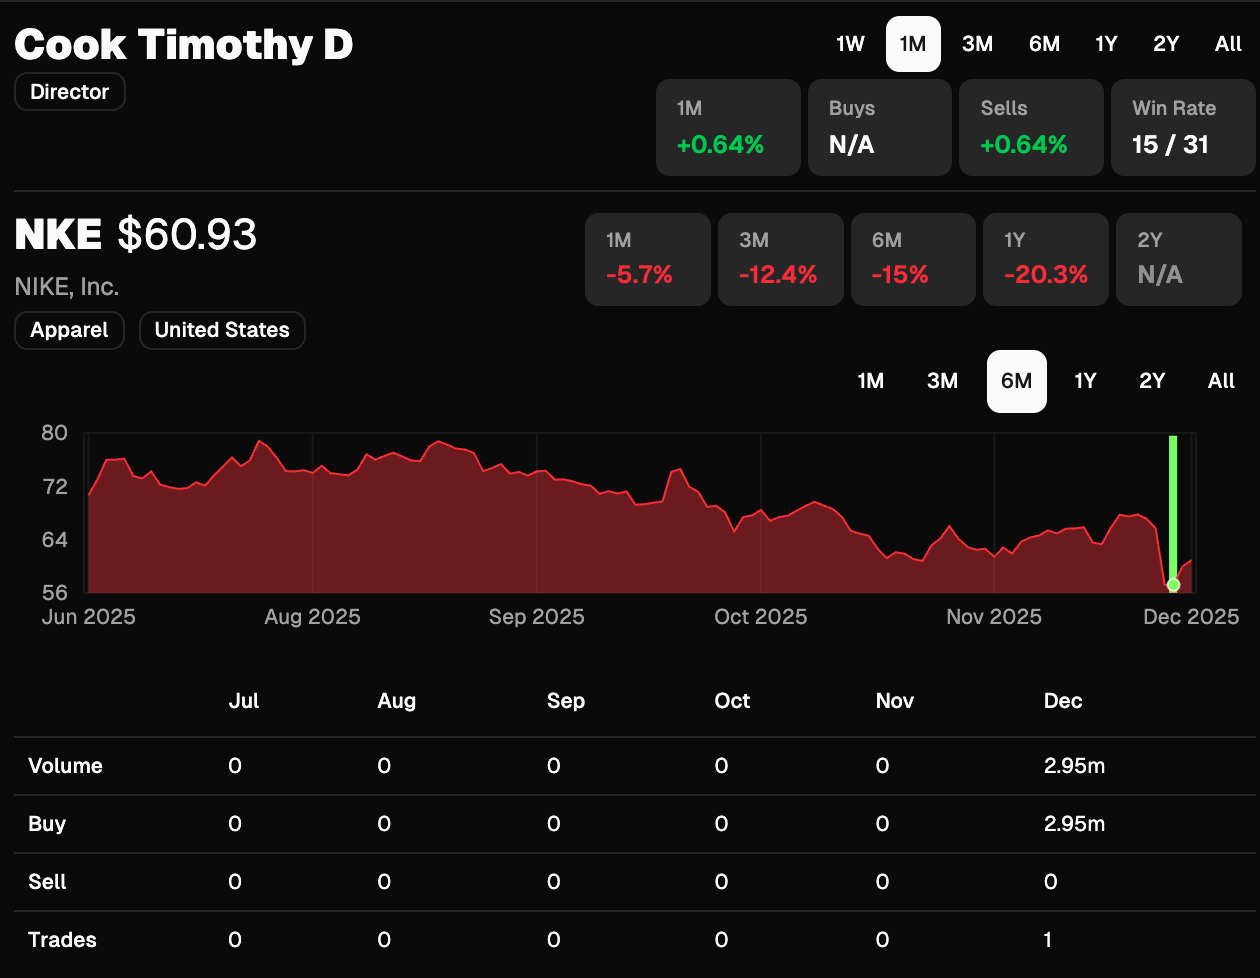The image size is (1260, 978).
Task: Open the Buys N/A card
Action: coord(880,128)
